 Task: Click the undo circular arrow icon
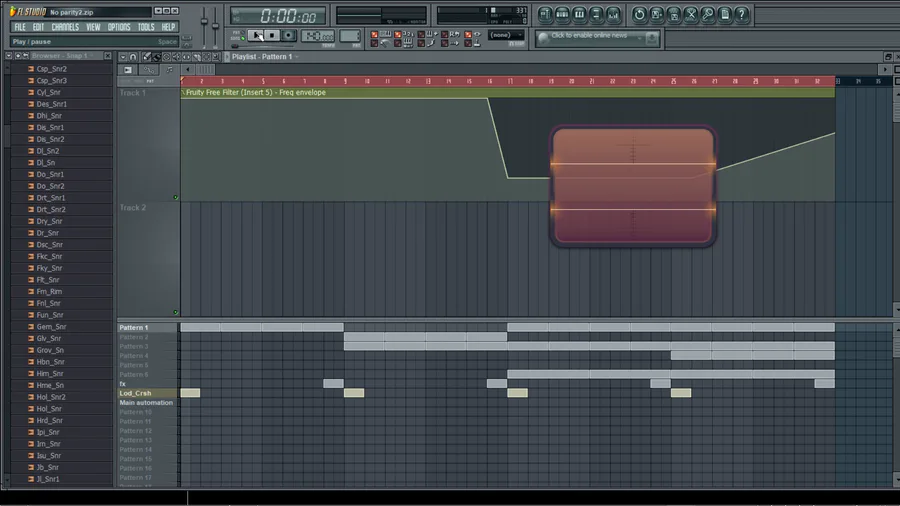[x=639, y=14]
